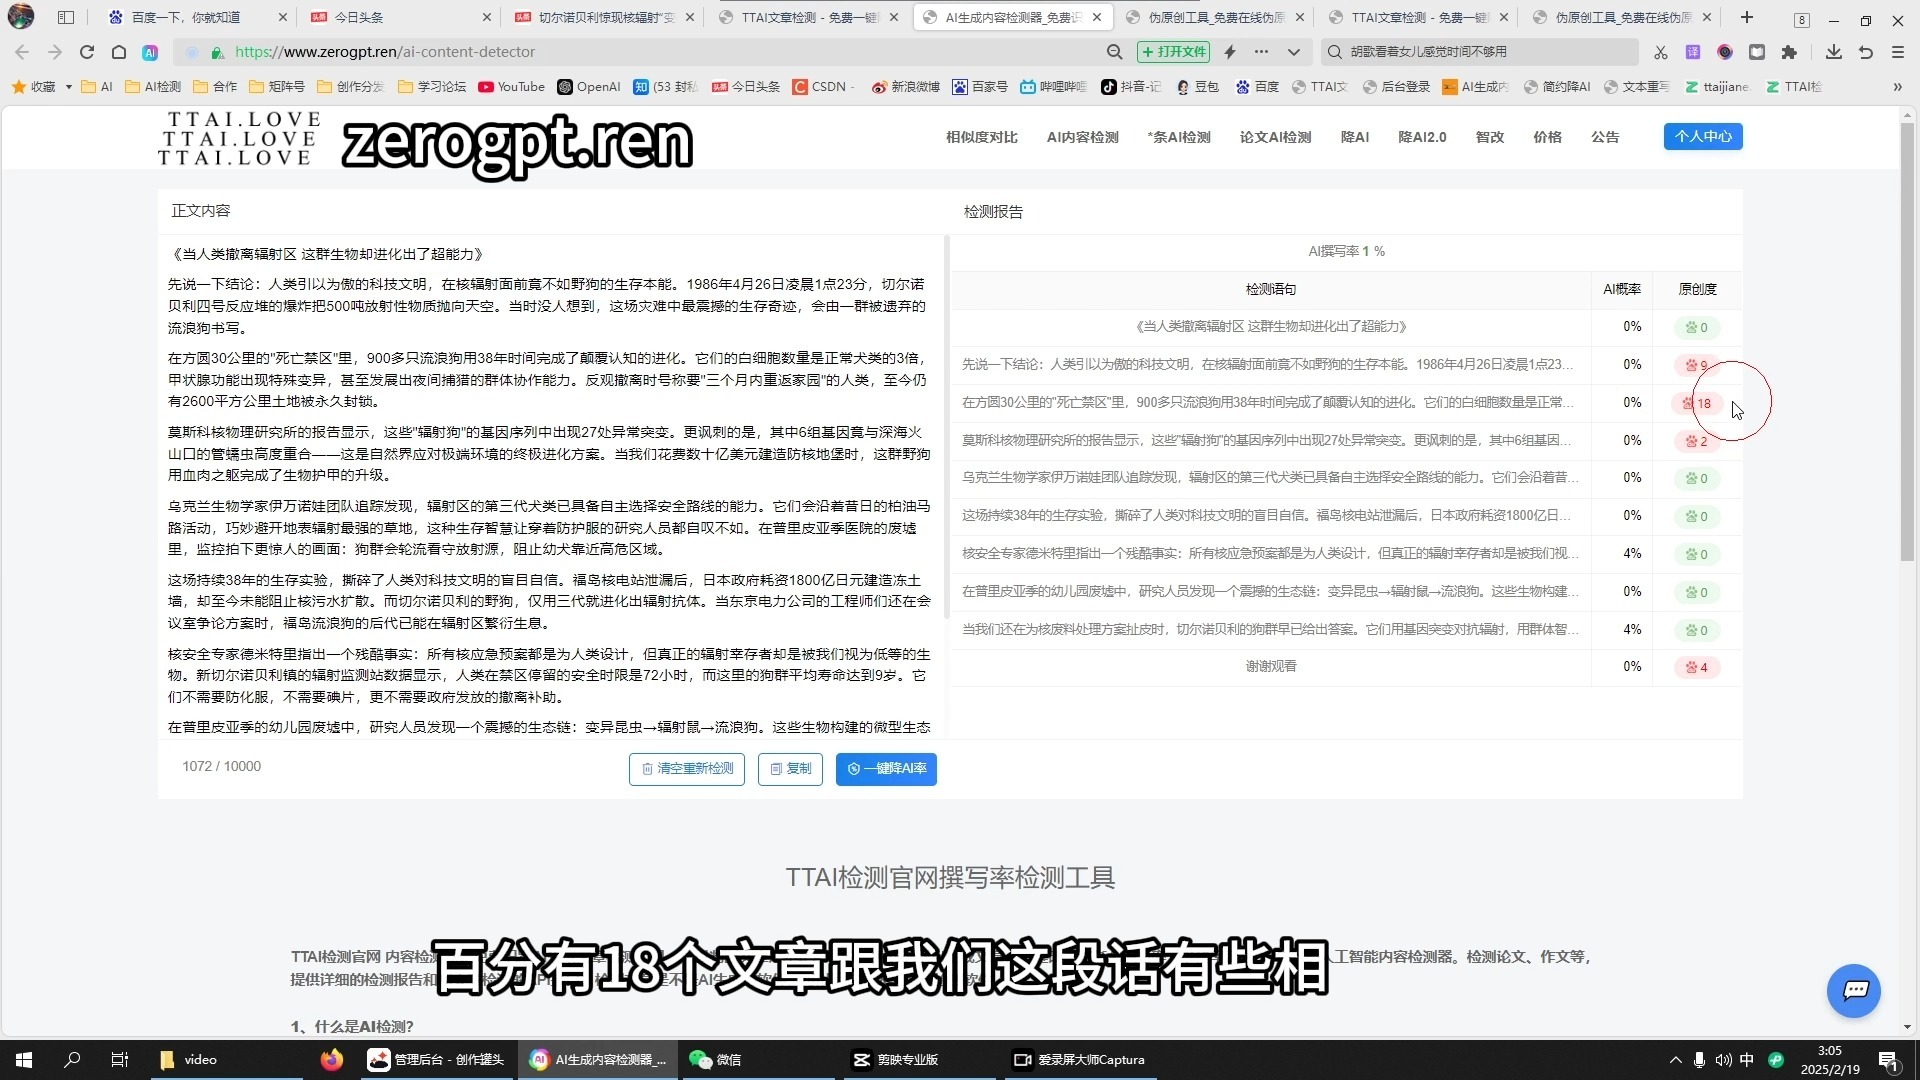Open a new browser tab with plus
Screen dimensions: 1920x1080
pos(1747,17)
